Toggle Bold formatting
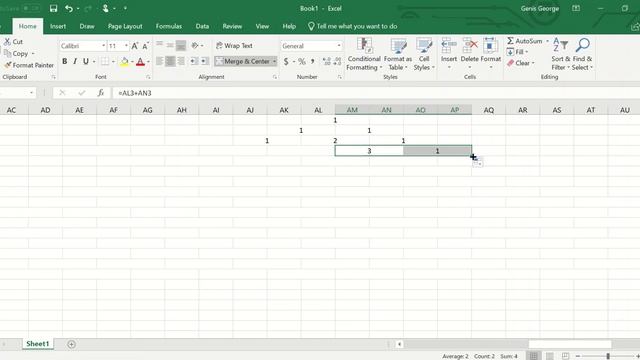 [64, 62]
